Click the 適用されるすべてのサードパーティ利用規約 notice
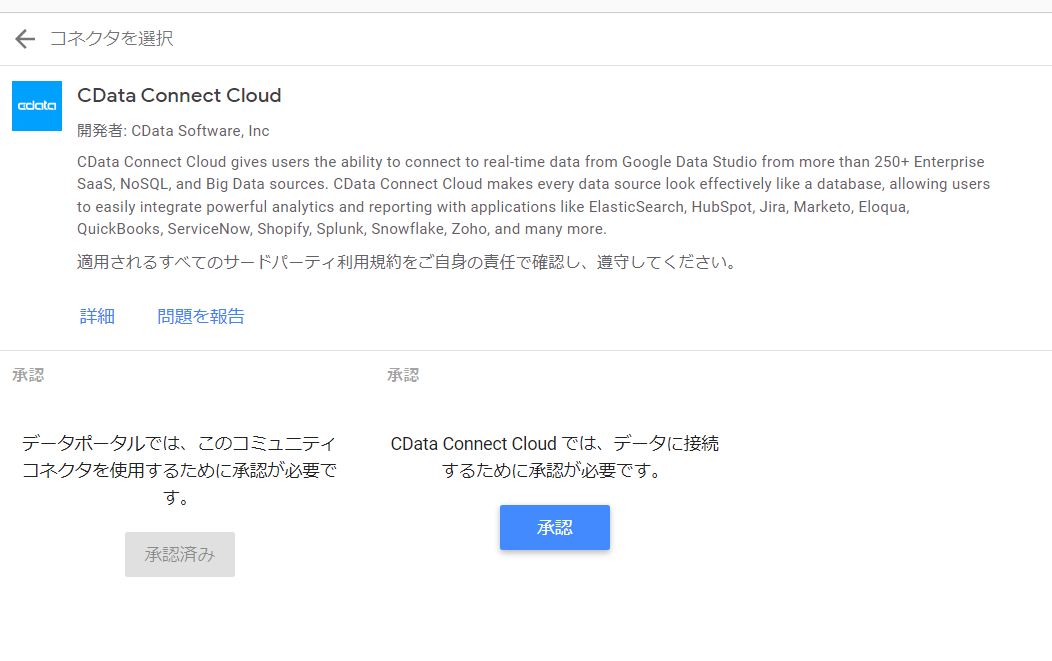Image resolution: width=1052 pixels, height=661 pixels. 407,262
